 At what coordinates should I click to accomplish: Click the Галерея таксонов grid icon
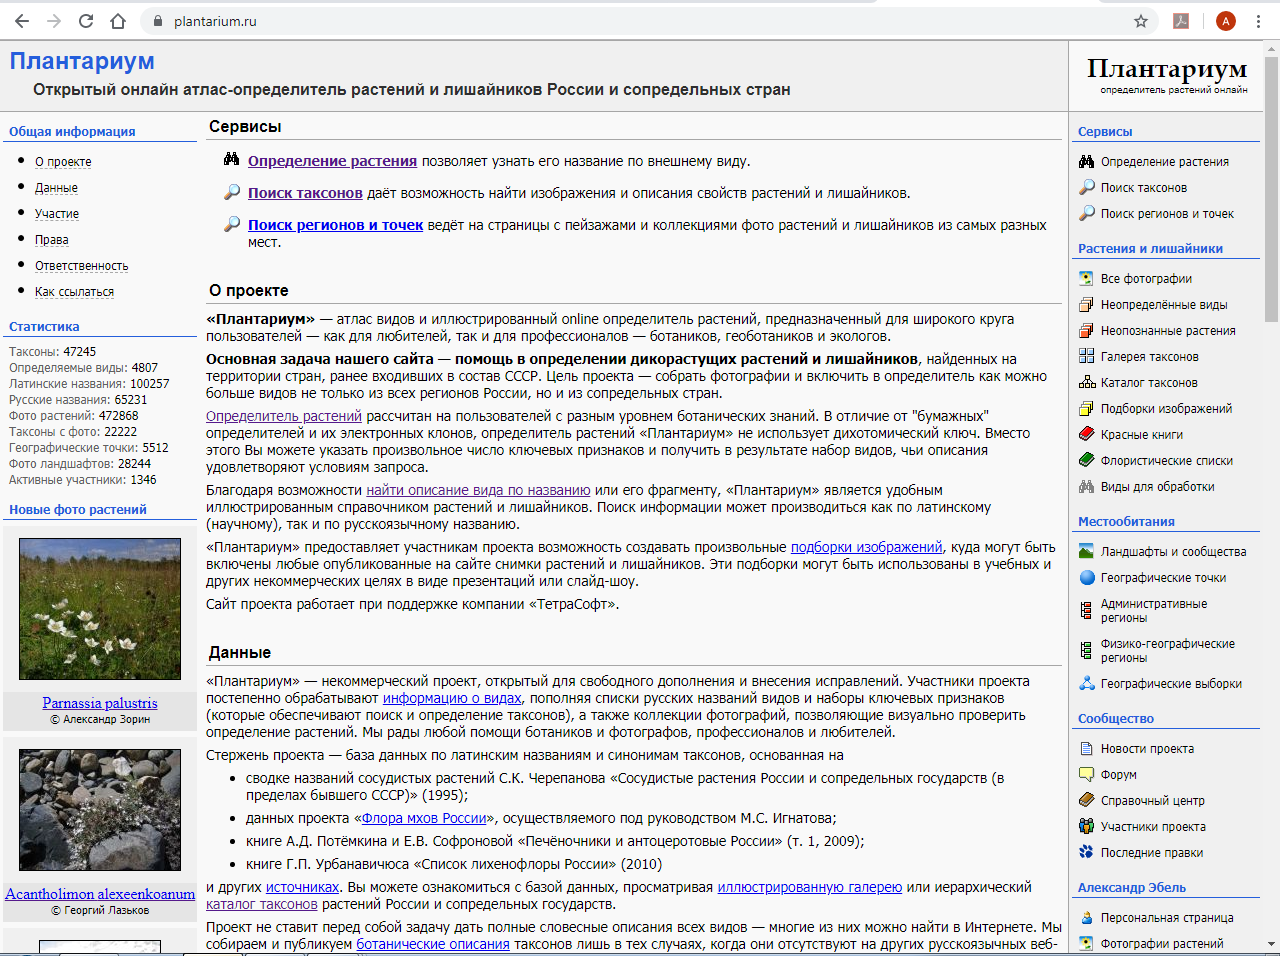click(x=1087, y=356)
